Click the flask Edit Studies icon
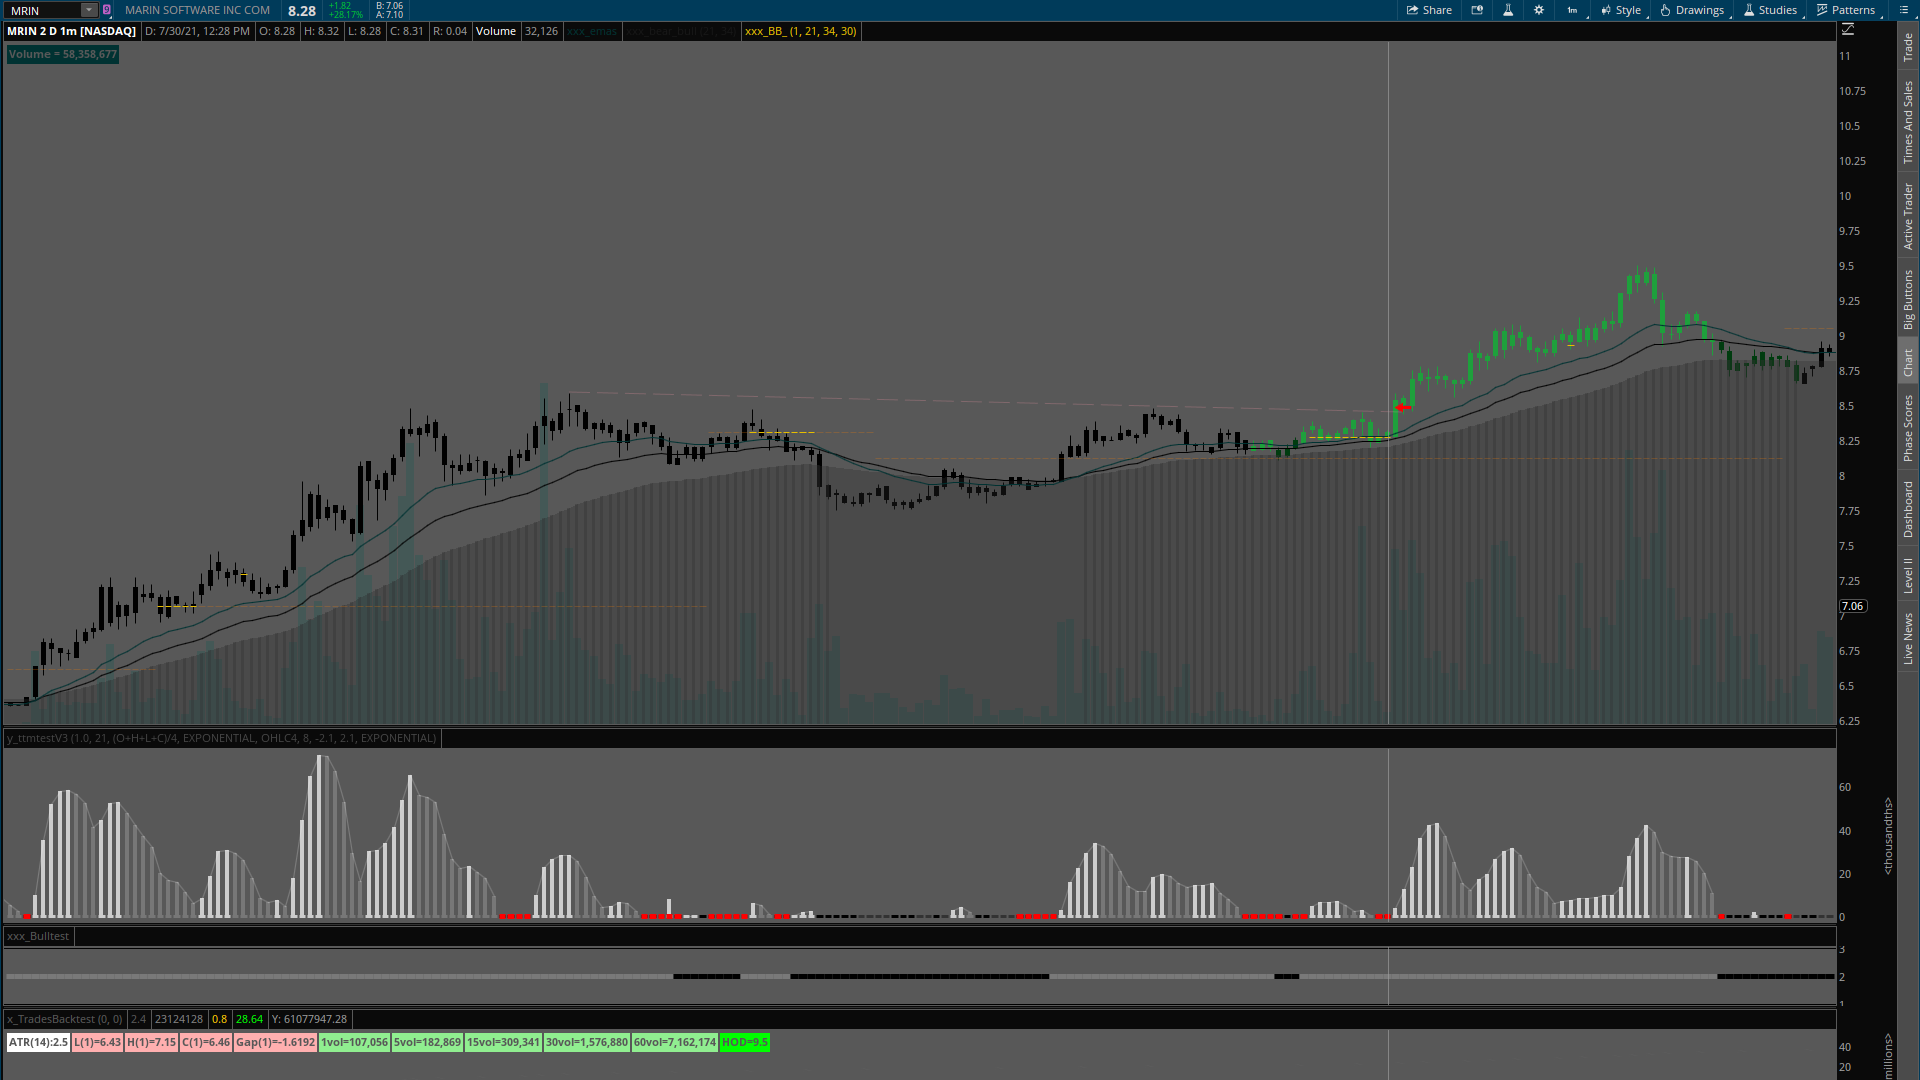Screen dimensions: 1920x1080 1508,10
